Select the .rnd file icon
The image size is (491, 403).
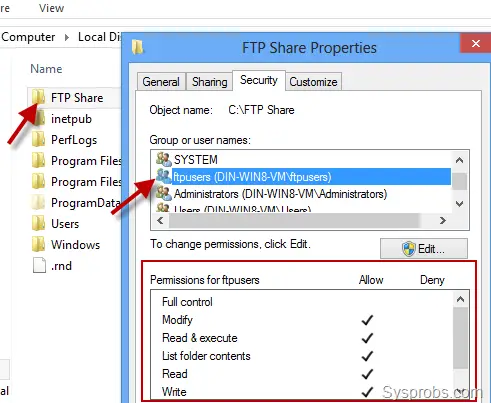pyautogui.click(x=39, y=265)
